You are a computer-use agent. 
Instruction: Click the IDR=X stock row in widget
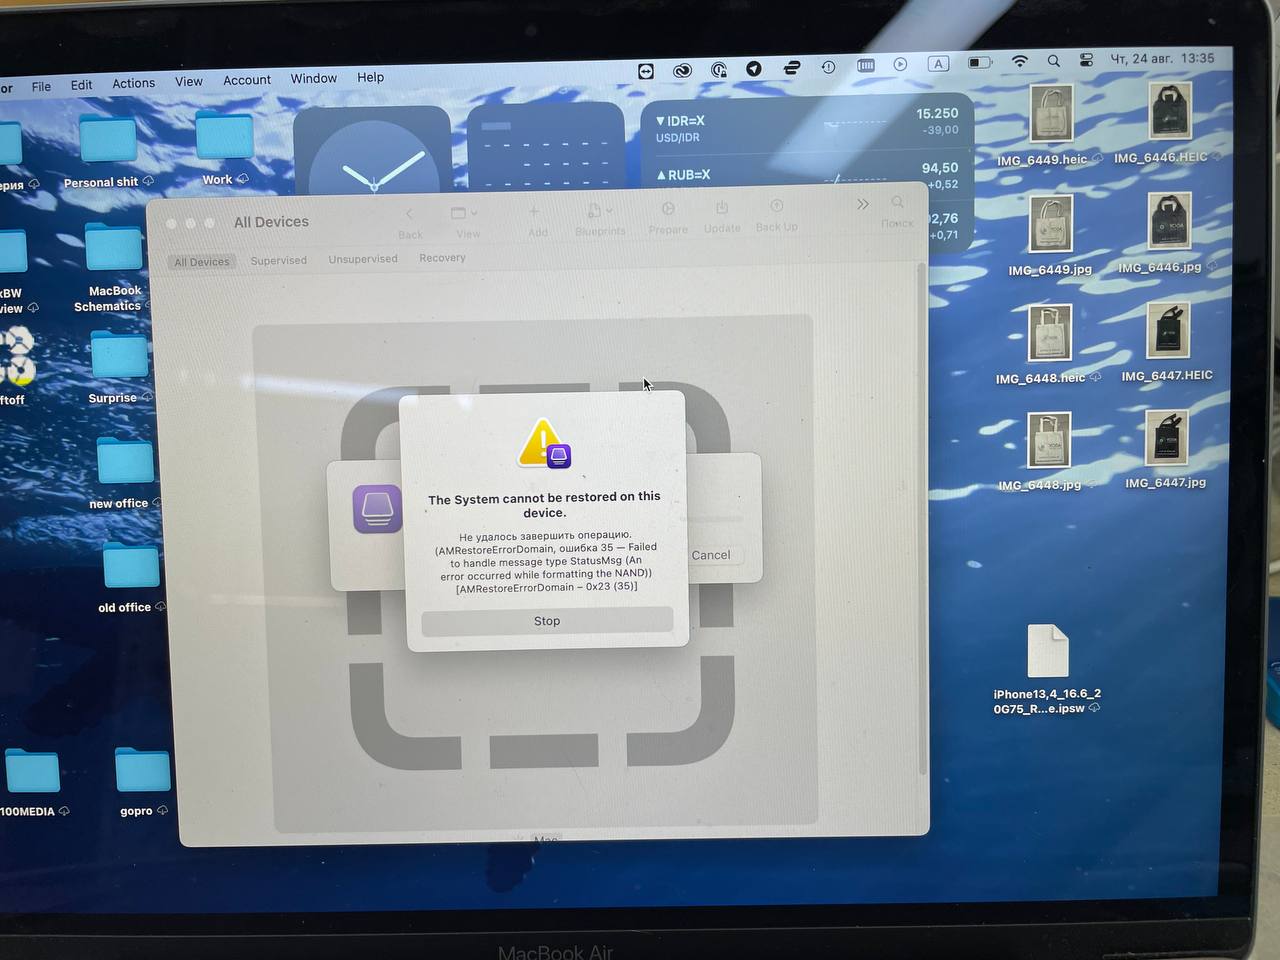point(807,126)
